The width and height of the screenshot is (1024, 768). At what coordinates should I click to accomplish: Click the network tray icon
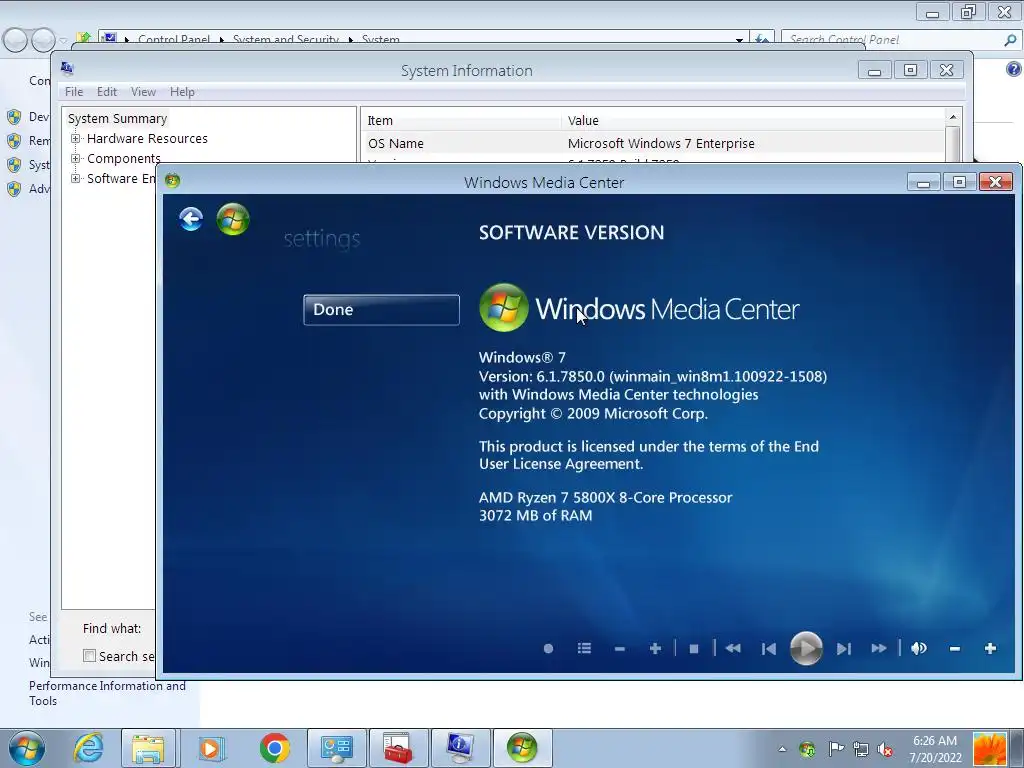coord(861,749)
